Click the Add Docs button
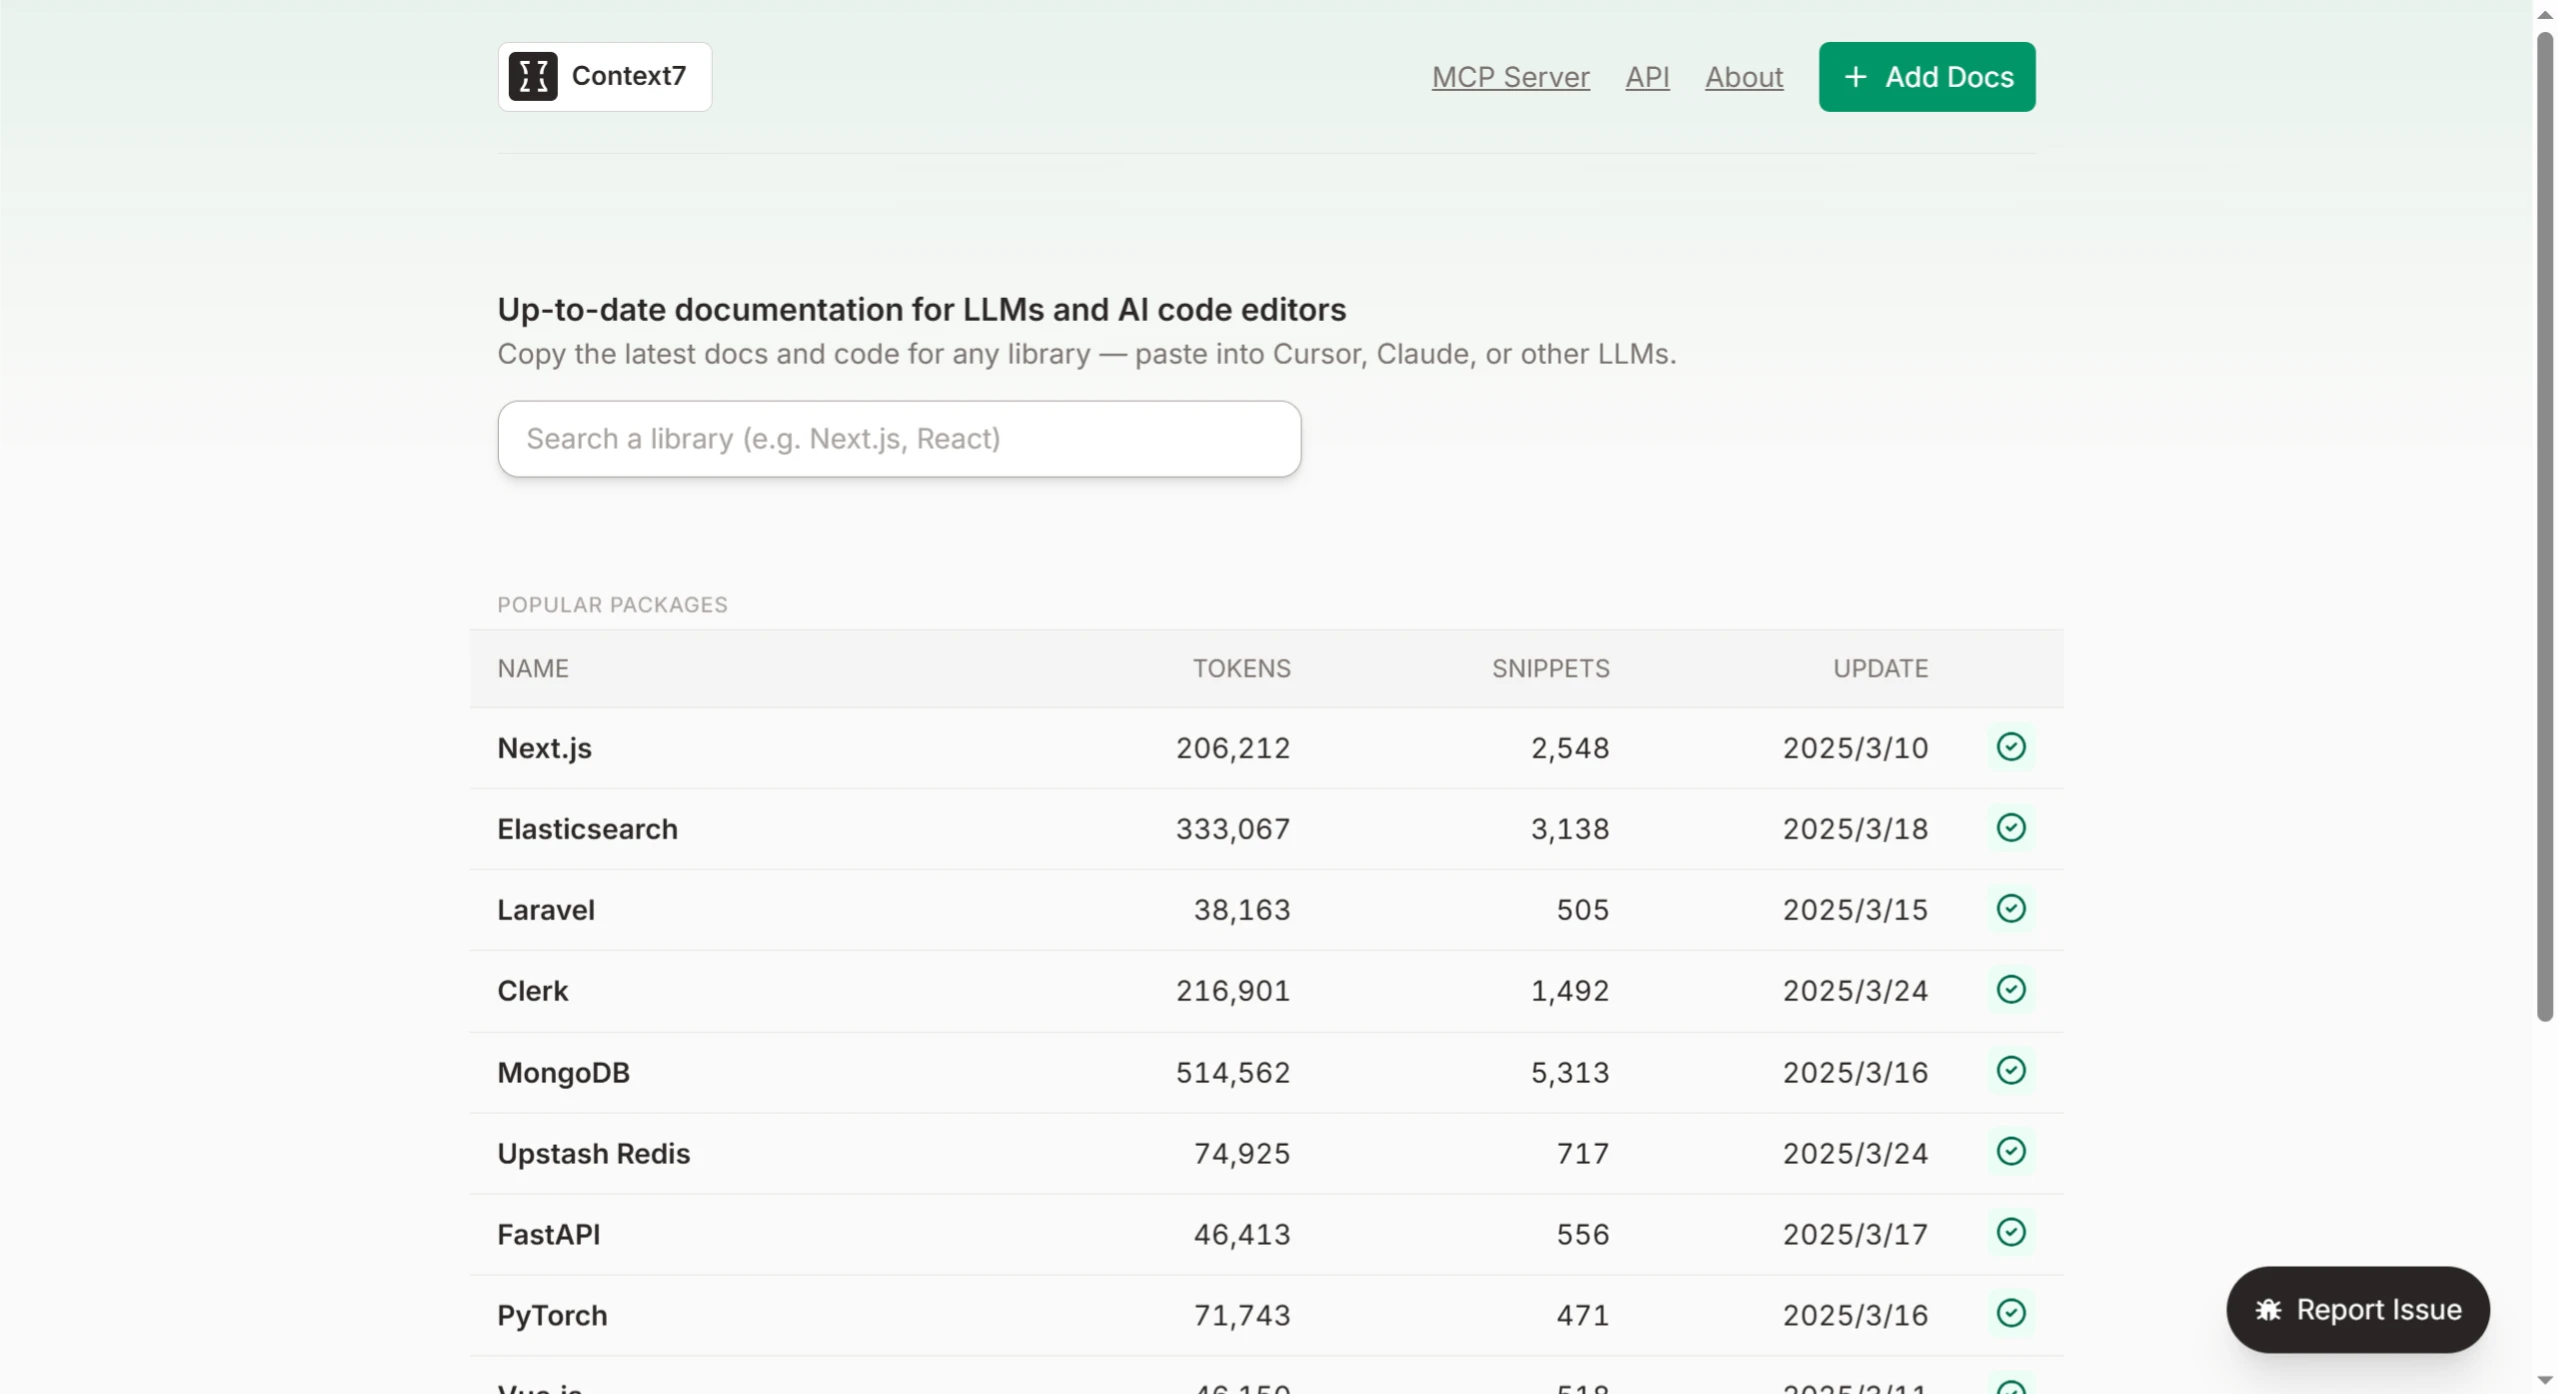 [x=1926, y=77]
